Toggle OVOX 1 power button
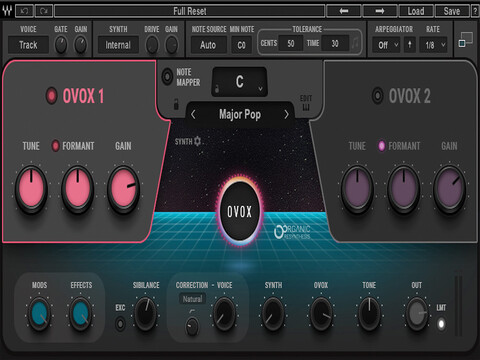480x360 pixels. 51,96
